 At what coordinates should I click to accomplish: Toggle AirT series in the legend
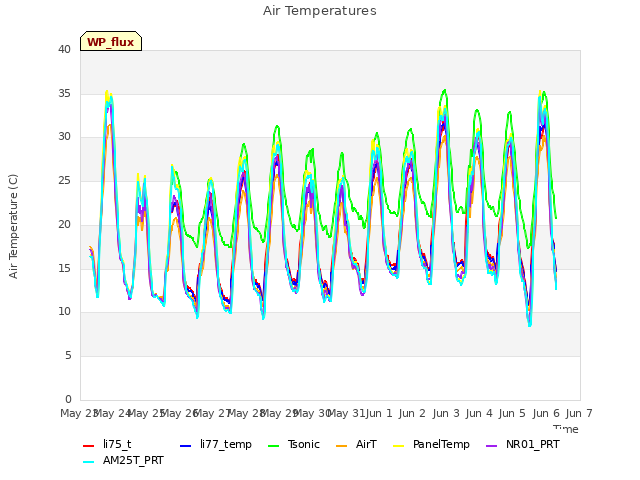point(356,444)
